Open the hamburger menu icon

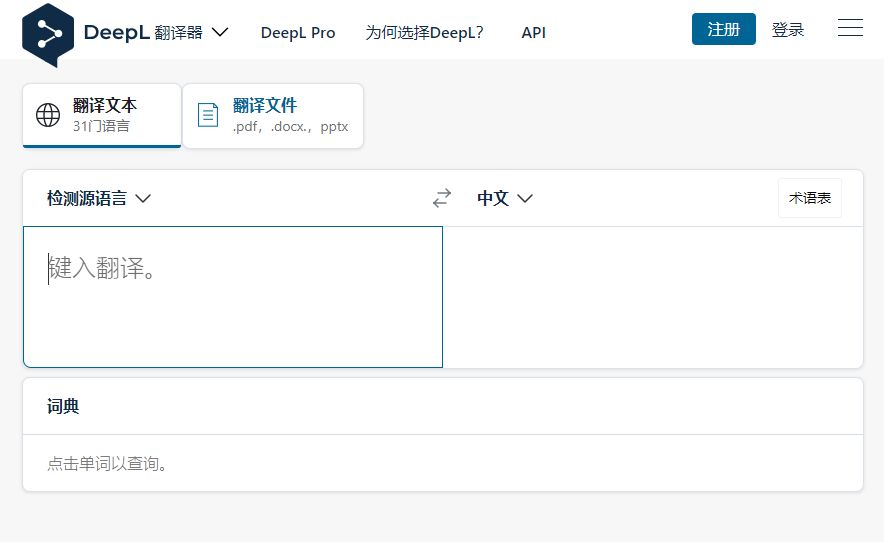click(x=850, y=28)
